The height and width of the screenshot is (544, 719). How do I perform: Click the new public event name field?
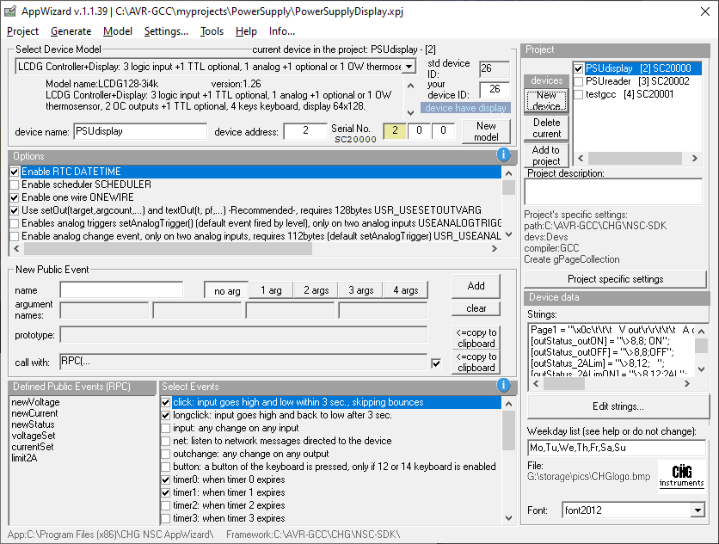point(121,290)
